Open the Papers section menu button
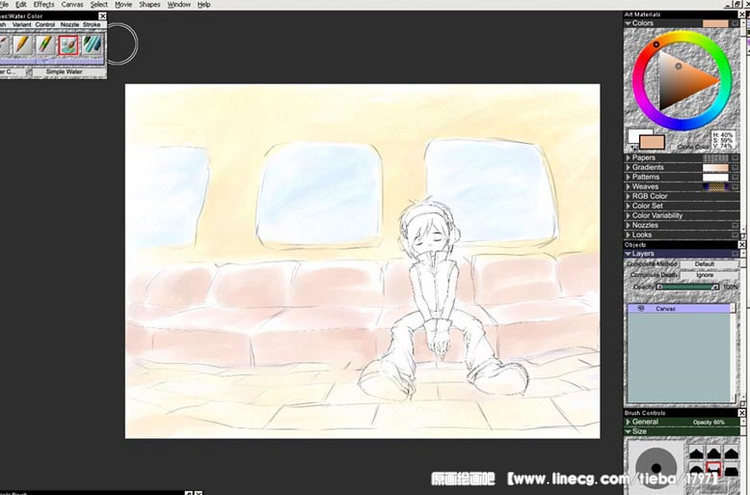The height and width of the screenshot is (495, 750). coord(735,158)
